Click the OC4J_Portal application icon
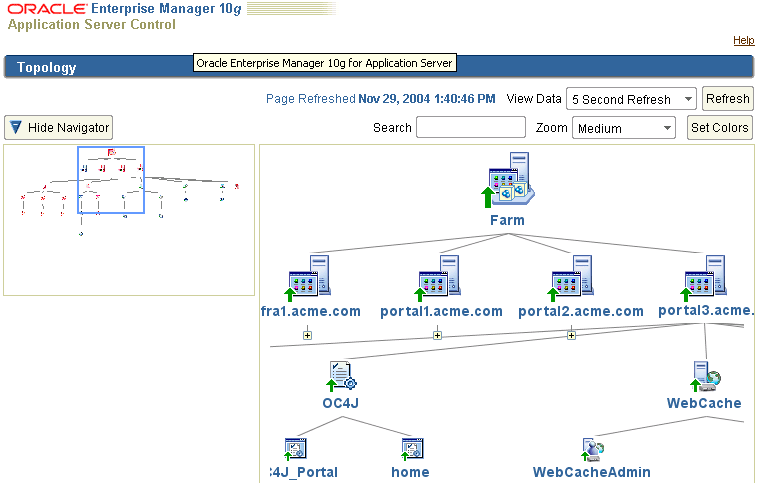Viewport: 758px width, 486px height. coord(295,449)
